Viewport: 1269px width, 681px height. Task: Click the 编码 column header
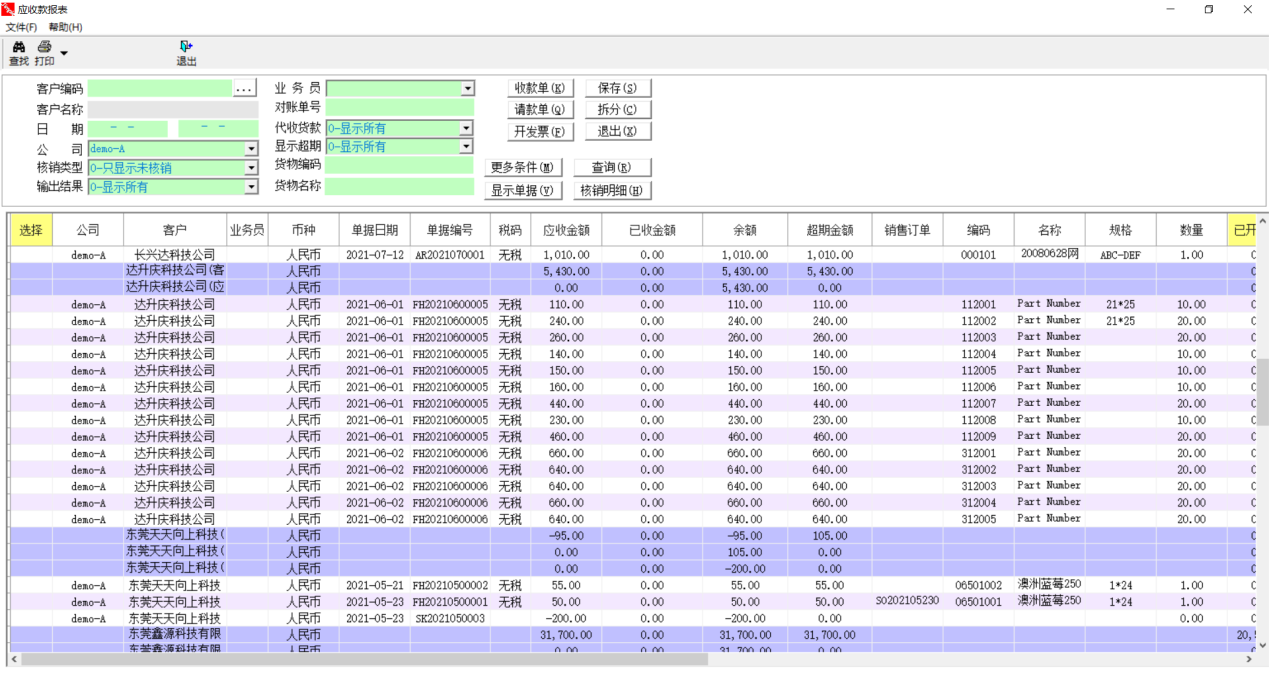pyautogui.click(x=979, y=230)
